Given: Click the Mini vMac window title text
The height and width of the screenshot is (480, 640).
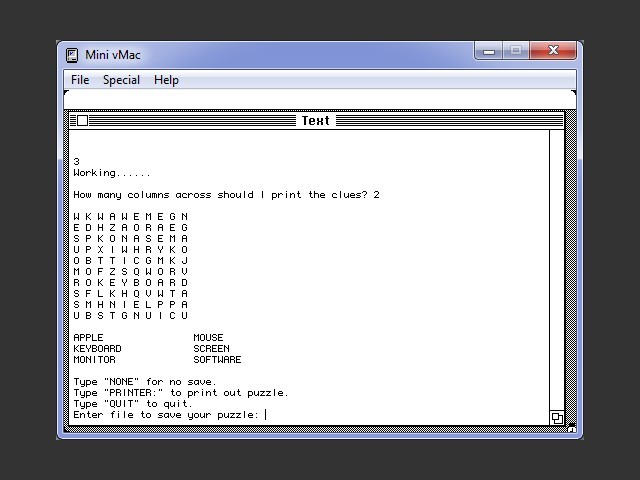Looking at the screenshot, I should tap(113, 55).
